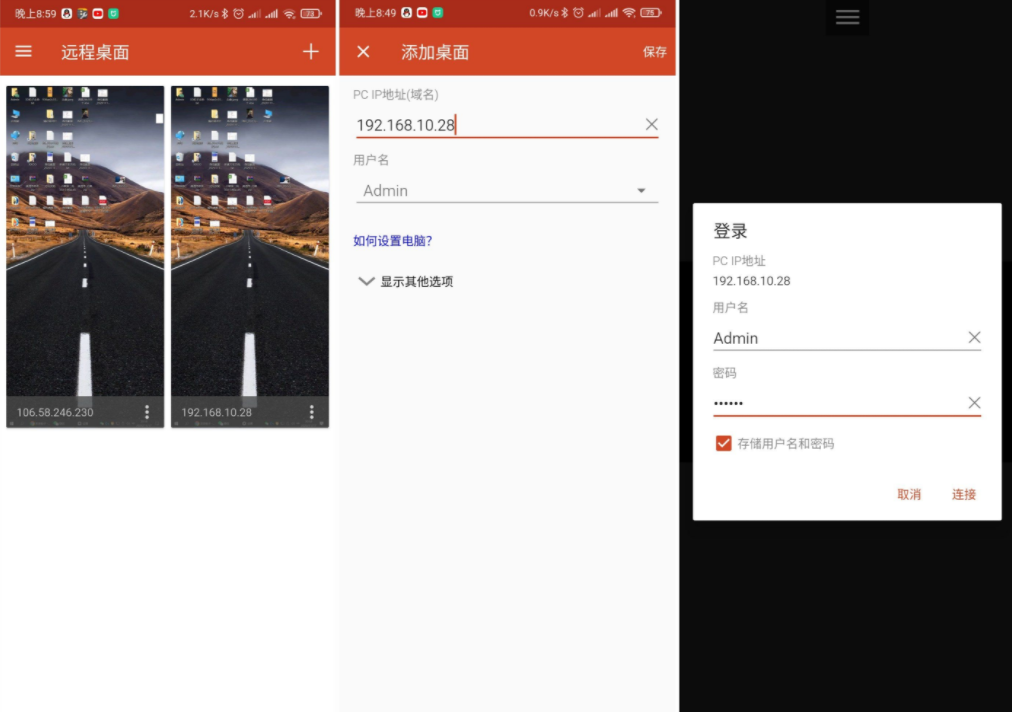1012x712 pixels.
Task: Tap the + icon to add a remote desktop
Action: tap(311, 51)
